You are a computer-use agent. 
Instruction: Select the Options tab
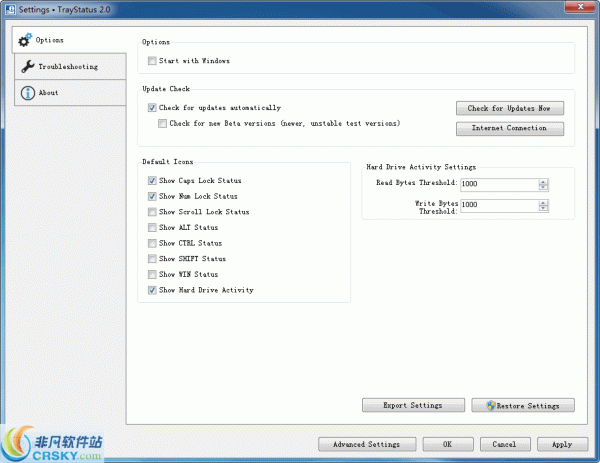coord(69,40)
